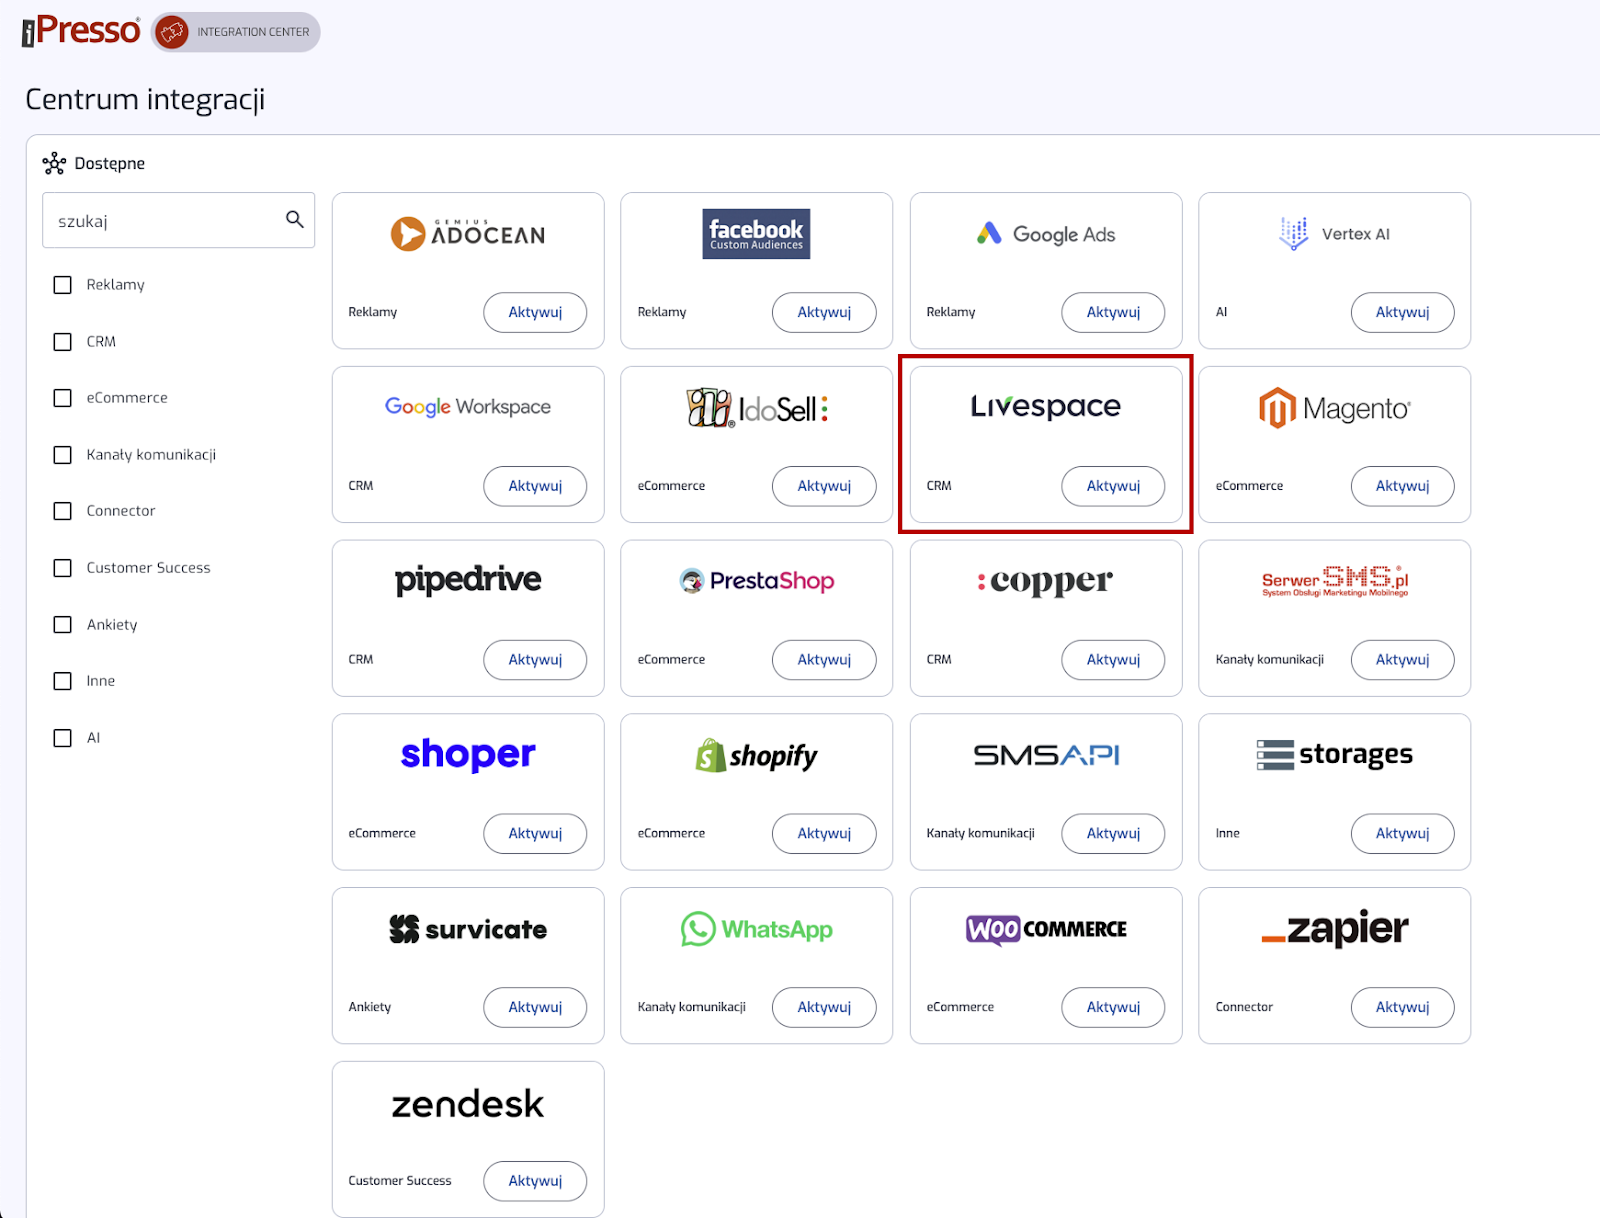1600x1218 pixels.
Task: Click the Zapier logo tile
Action: pyautogui.click(x=1334, y=930)
